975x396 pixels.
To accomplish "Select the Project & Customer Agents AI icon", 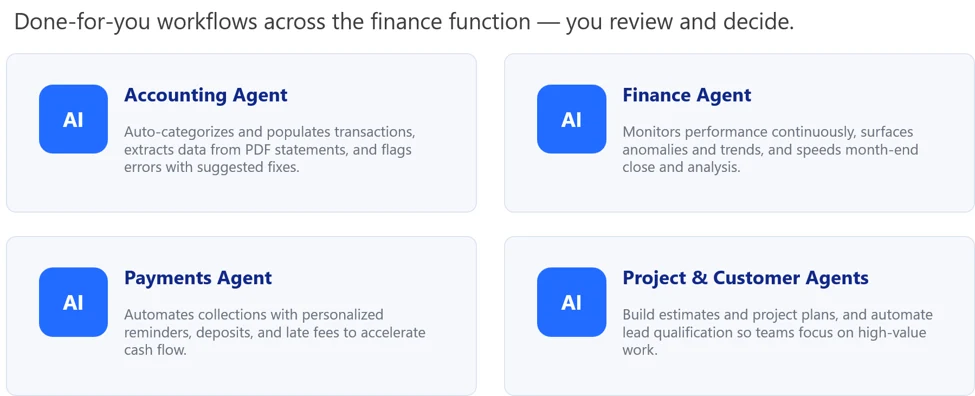I will tap(571, 302).
